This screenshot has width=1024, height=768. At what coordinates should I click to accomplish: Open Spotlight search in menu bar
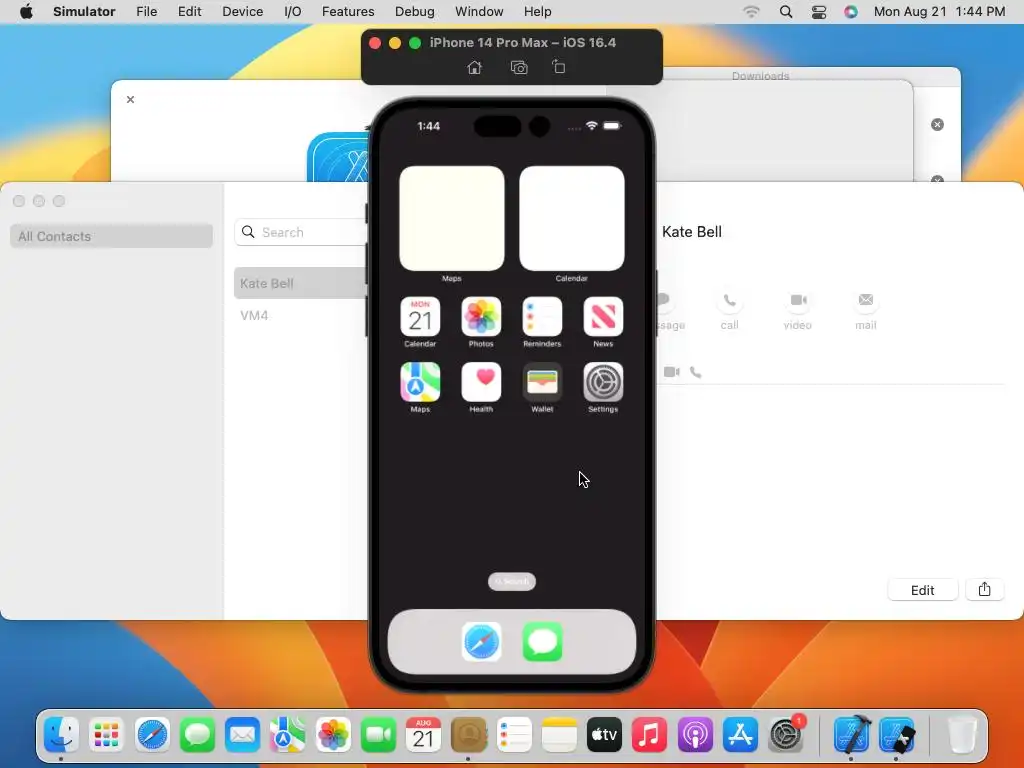pos(786,12)
